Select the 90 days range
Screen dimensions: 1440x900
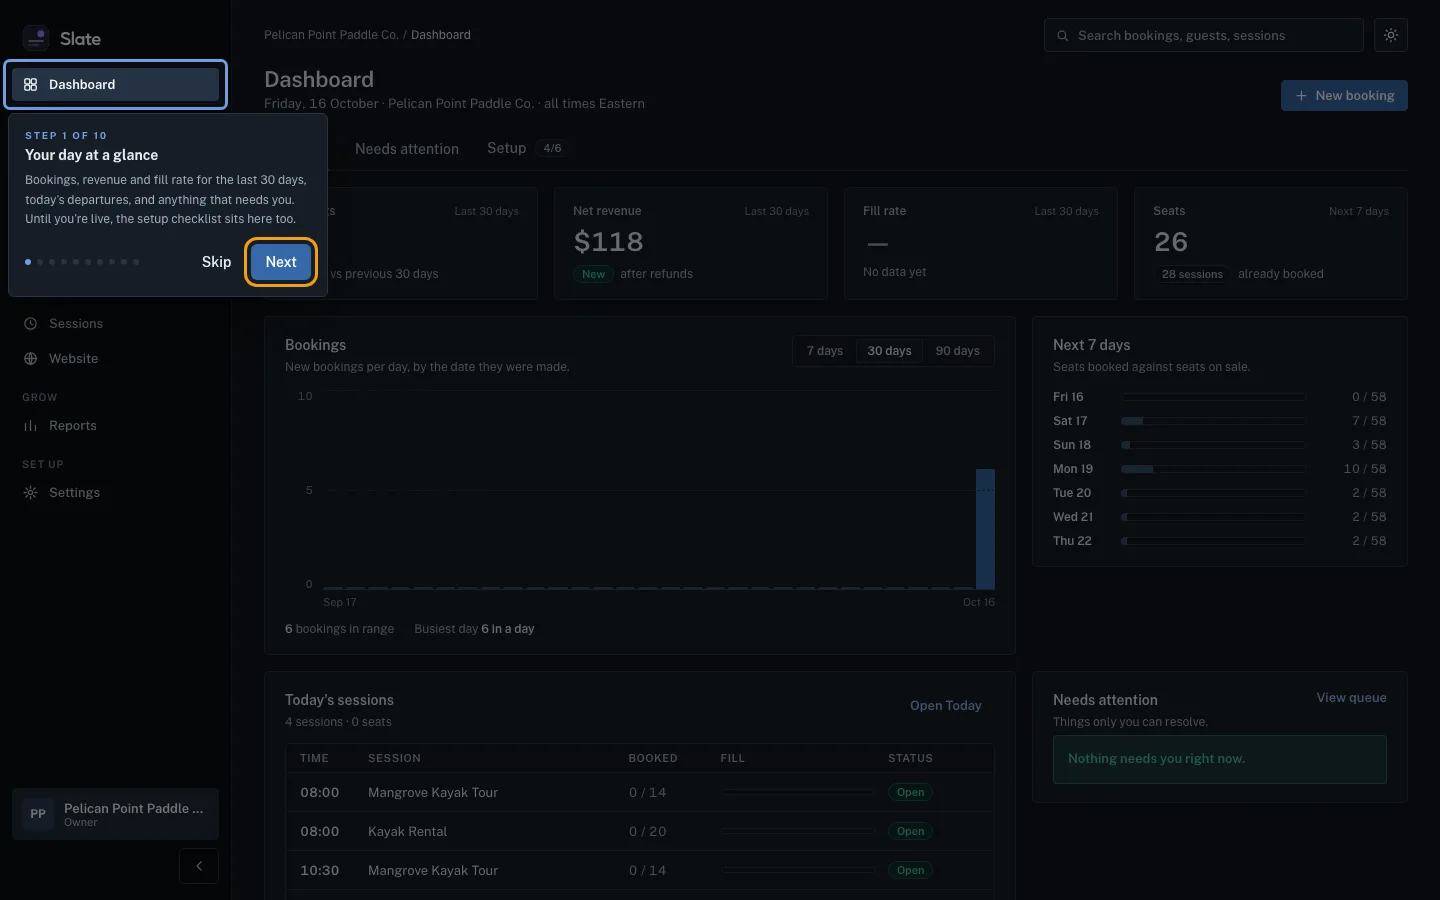[x=958, y=351]
